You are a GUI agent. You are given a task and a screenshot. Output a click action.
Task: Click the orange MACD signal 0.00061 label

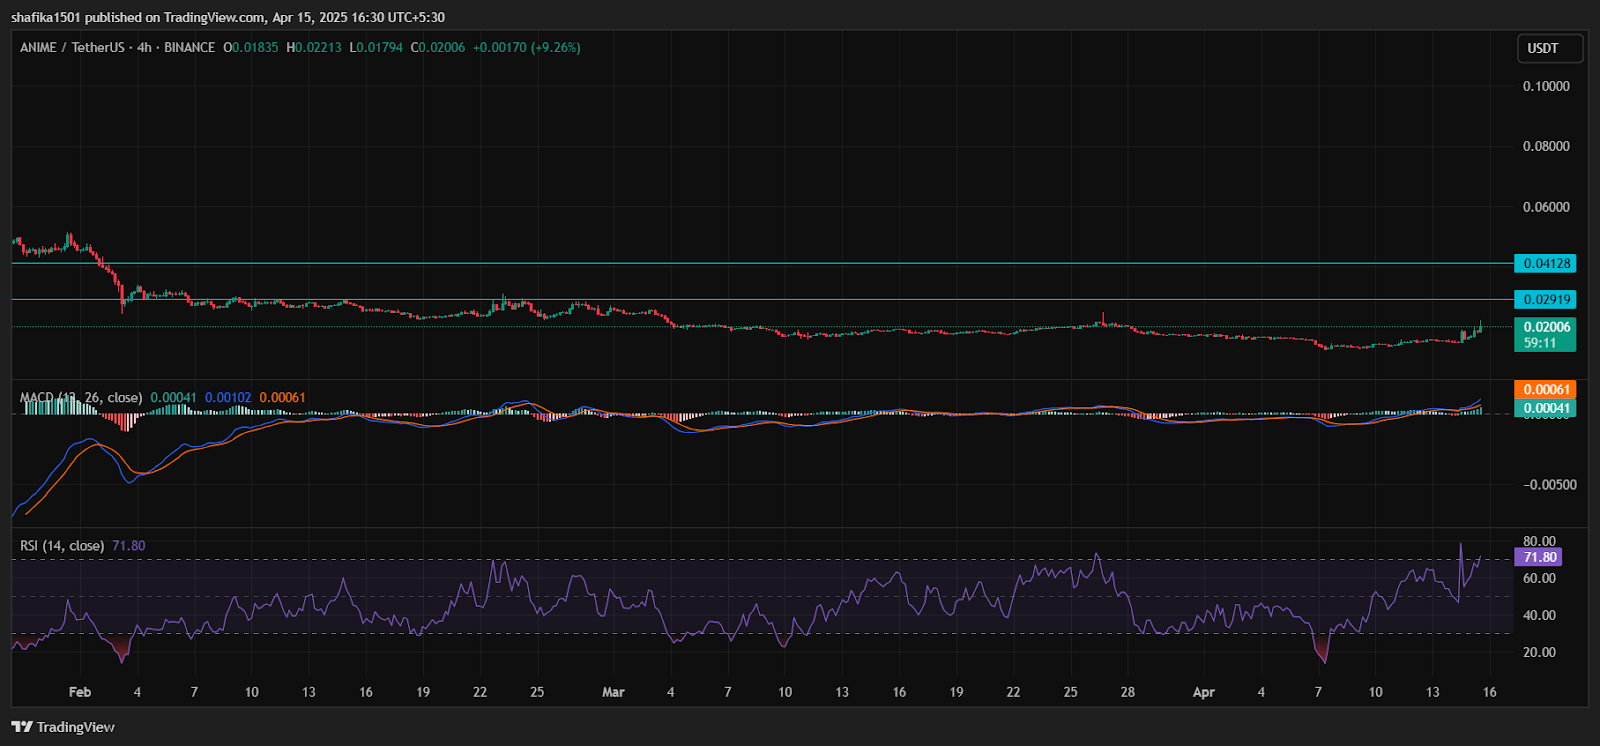(x=1545, y=389)
